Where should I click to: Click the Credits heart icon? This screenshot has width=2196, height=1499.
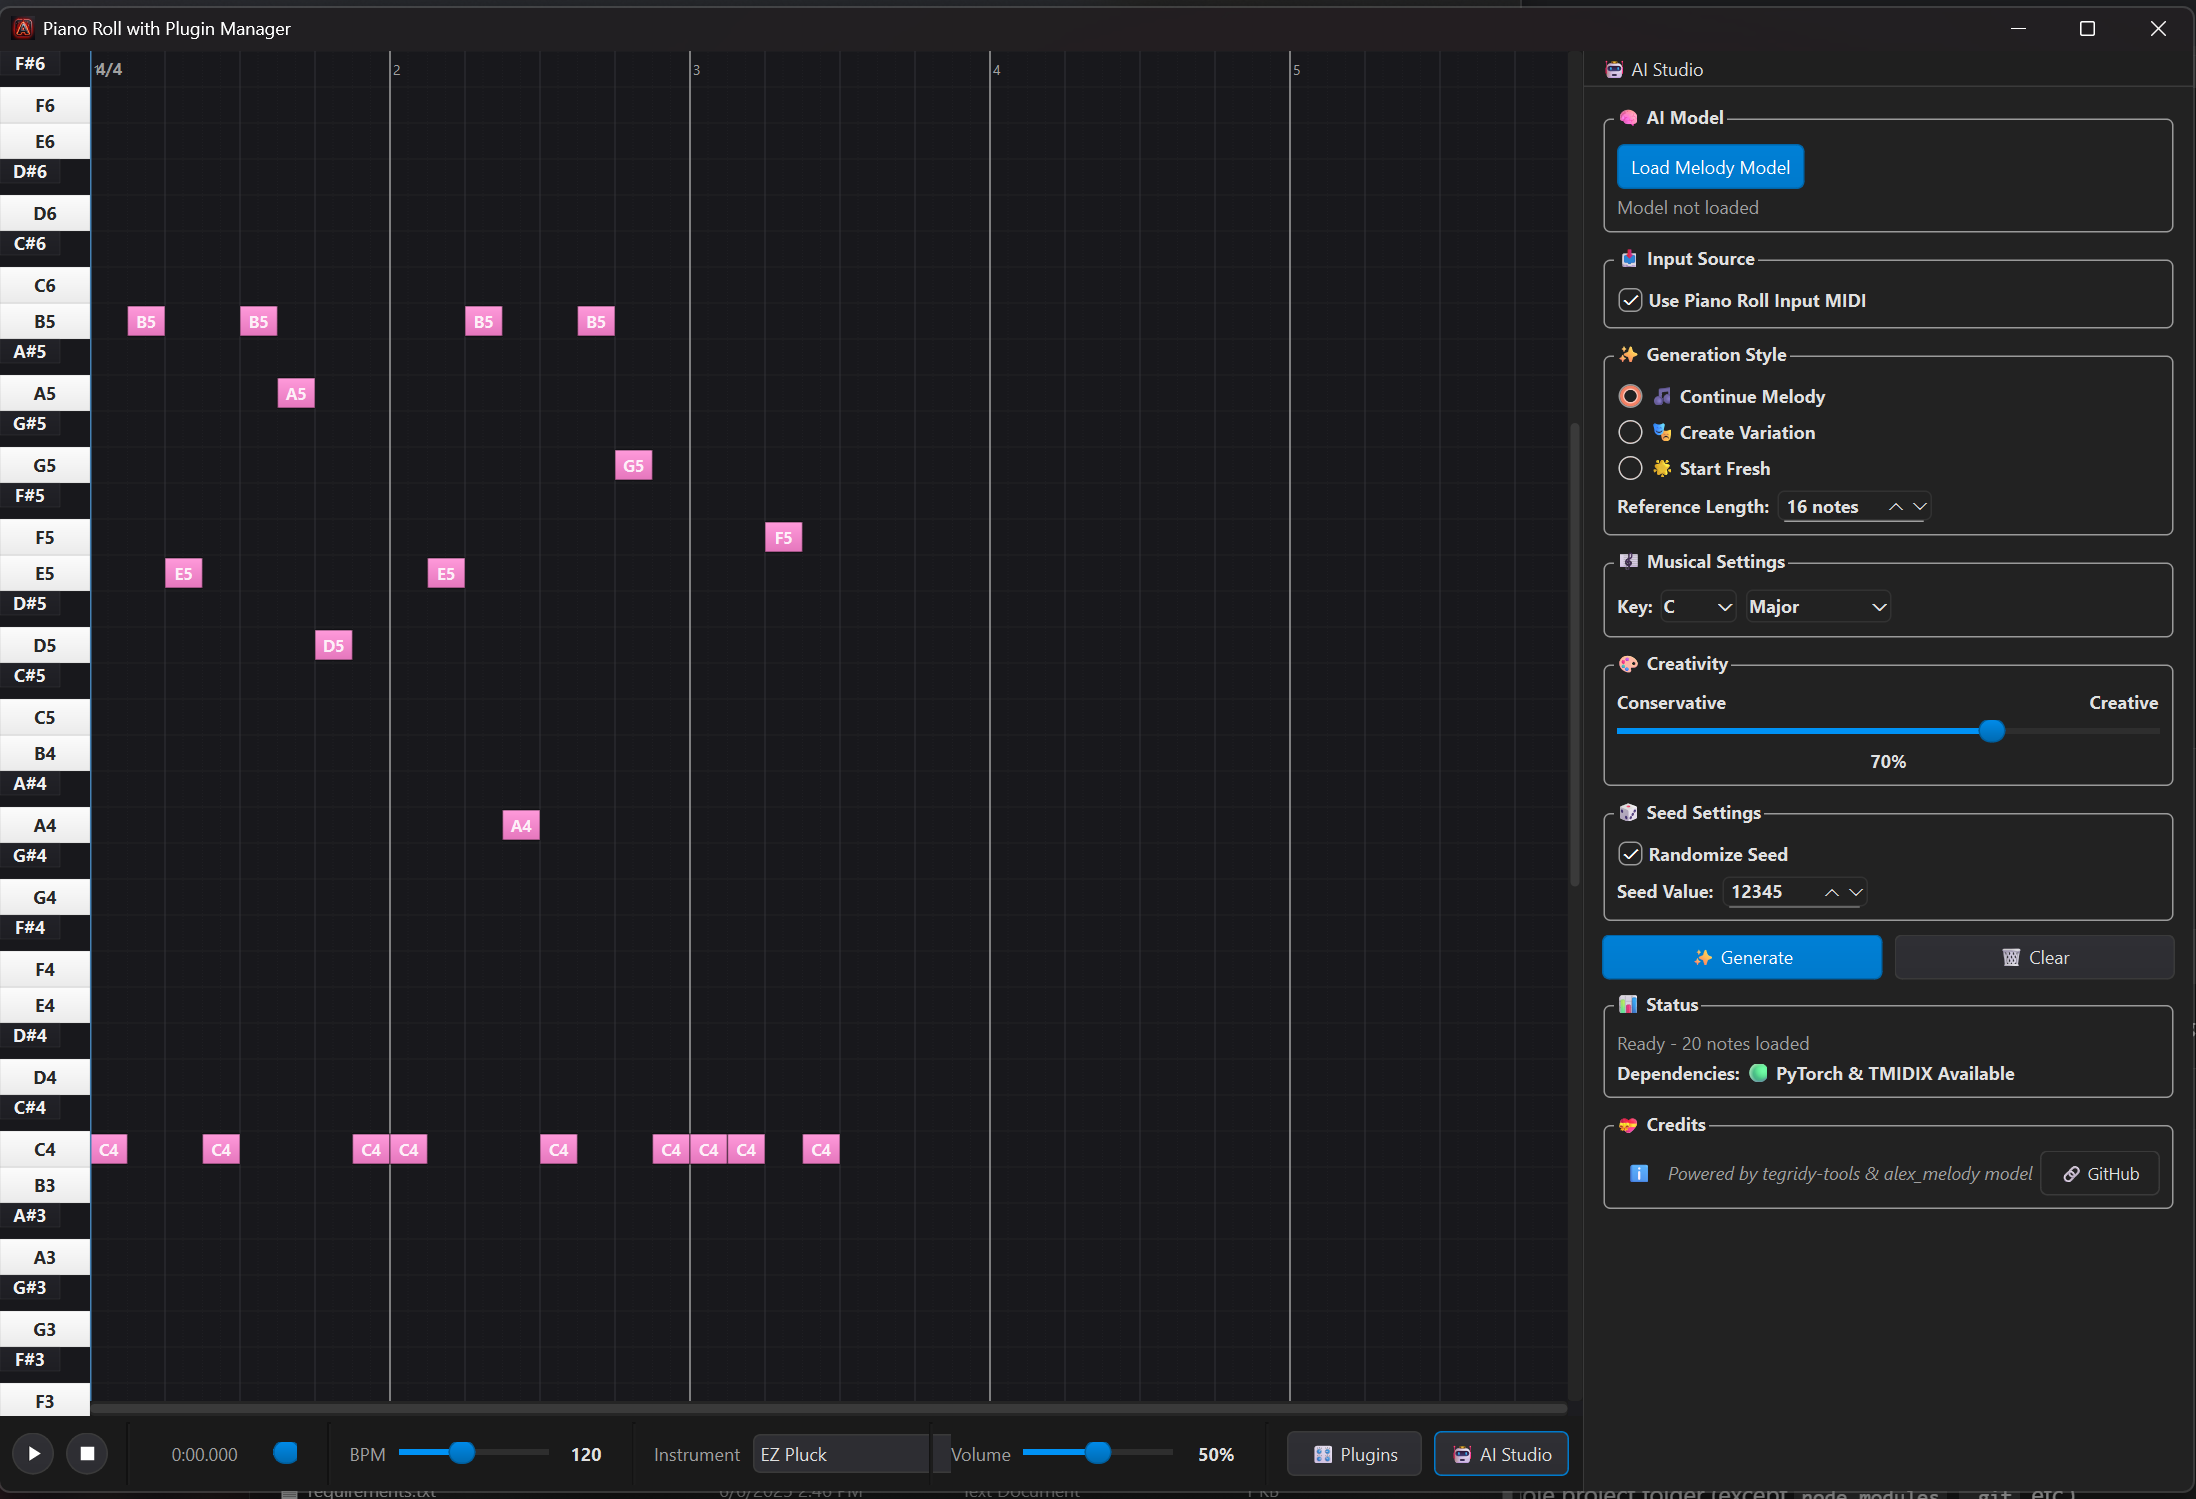[1628, 1124]
